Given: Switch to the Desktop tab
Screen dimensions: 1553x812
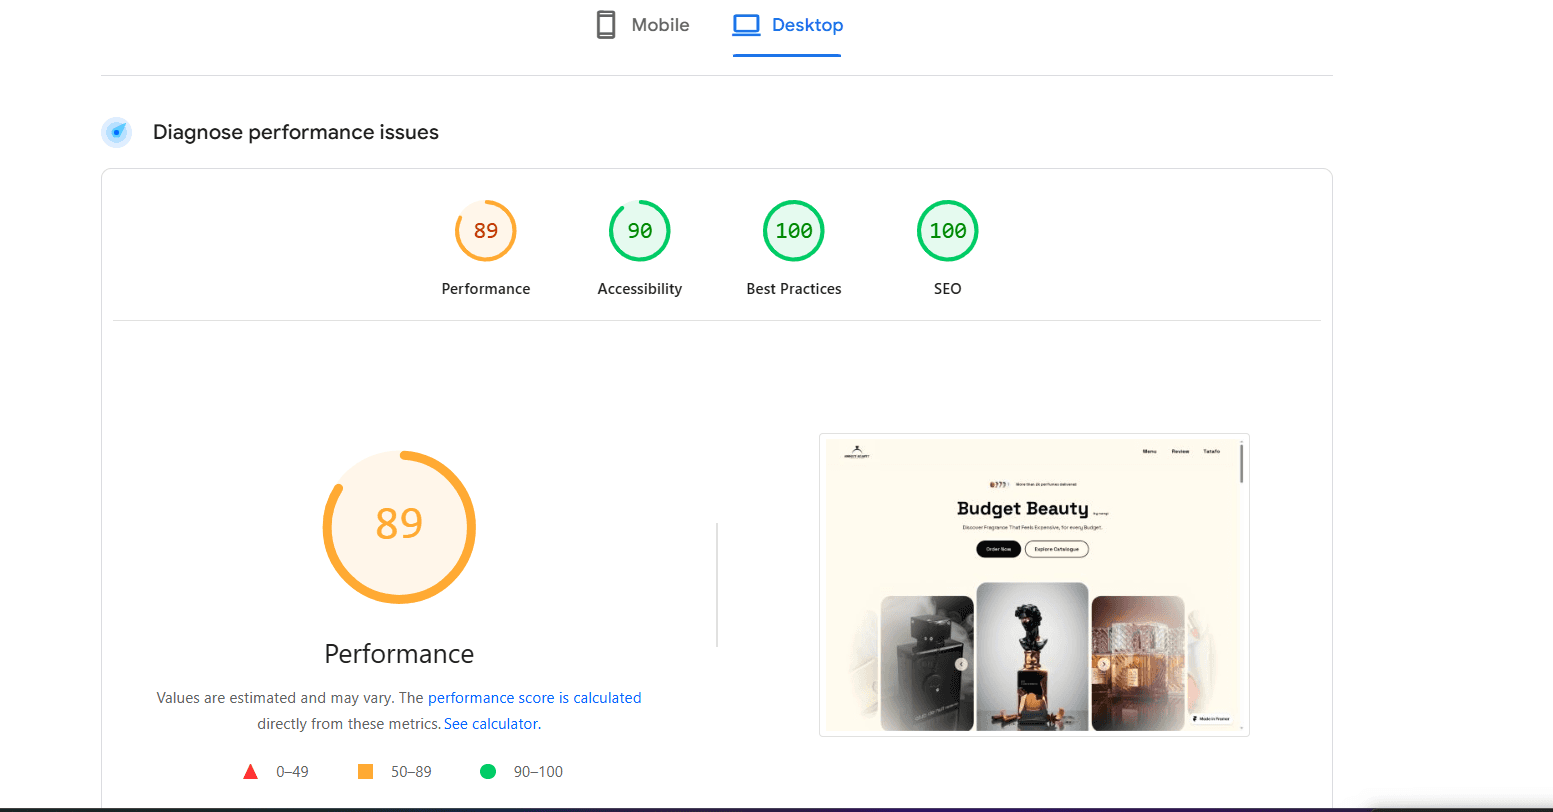Looking at the screenshot, I should pos(787,24).
